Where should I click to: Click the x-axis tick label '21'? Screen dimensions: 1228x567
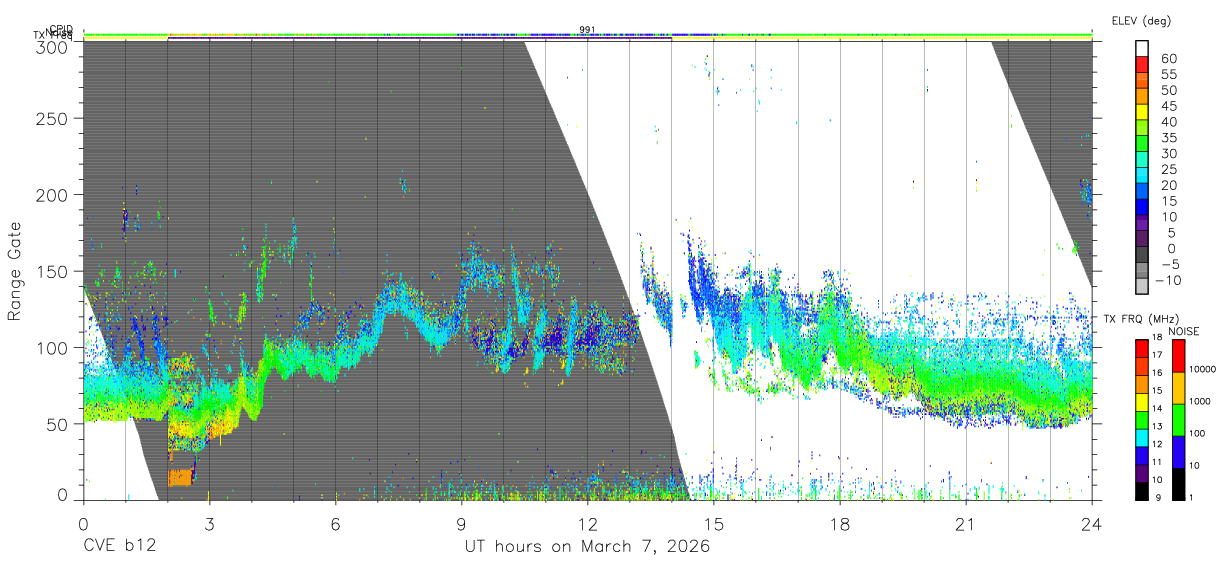coord(965,524)
